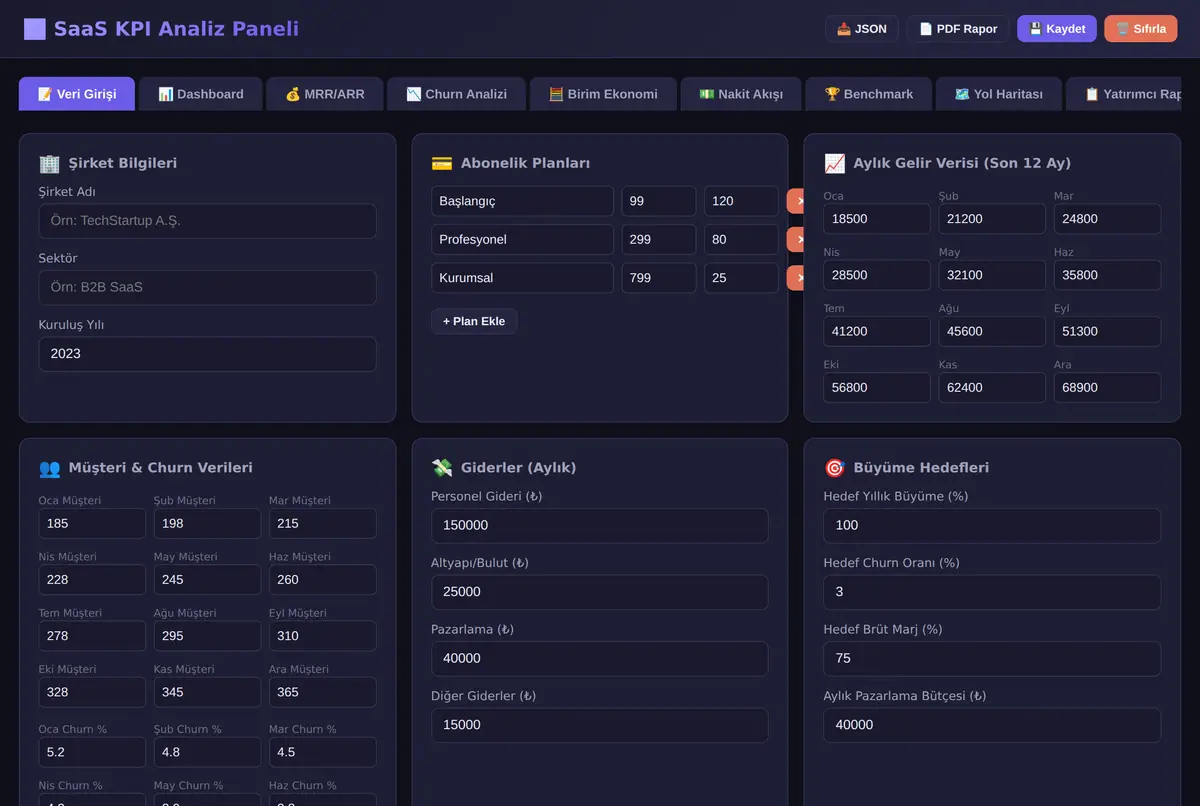1200x806 pixels.
Task: Click the Profesyonel plan price field showing 299
Action: point(658,240)
